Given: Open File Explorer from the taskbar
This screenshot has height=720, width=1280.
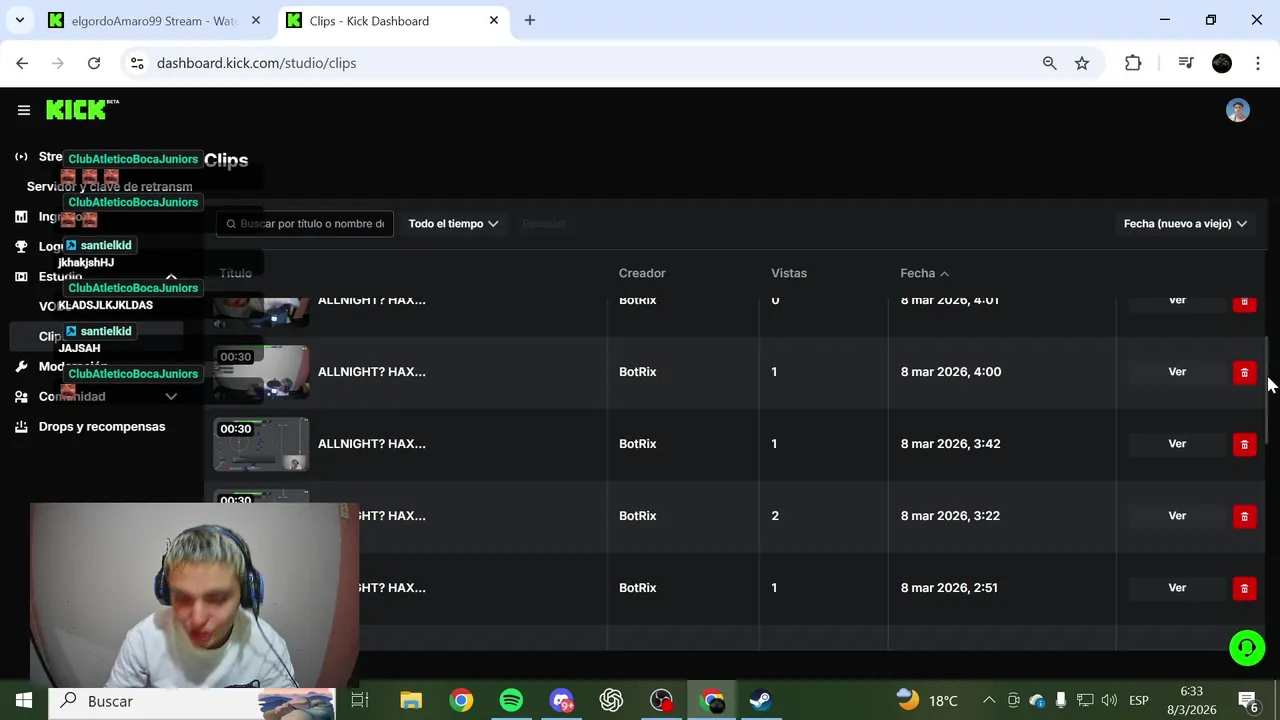Looking at the screenshot, I should tap(411, 701).
